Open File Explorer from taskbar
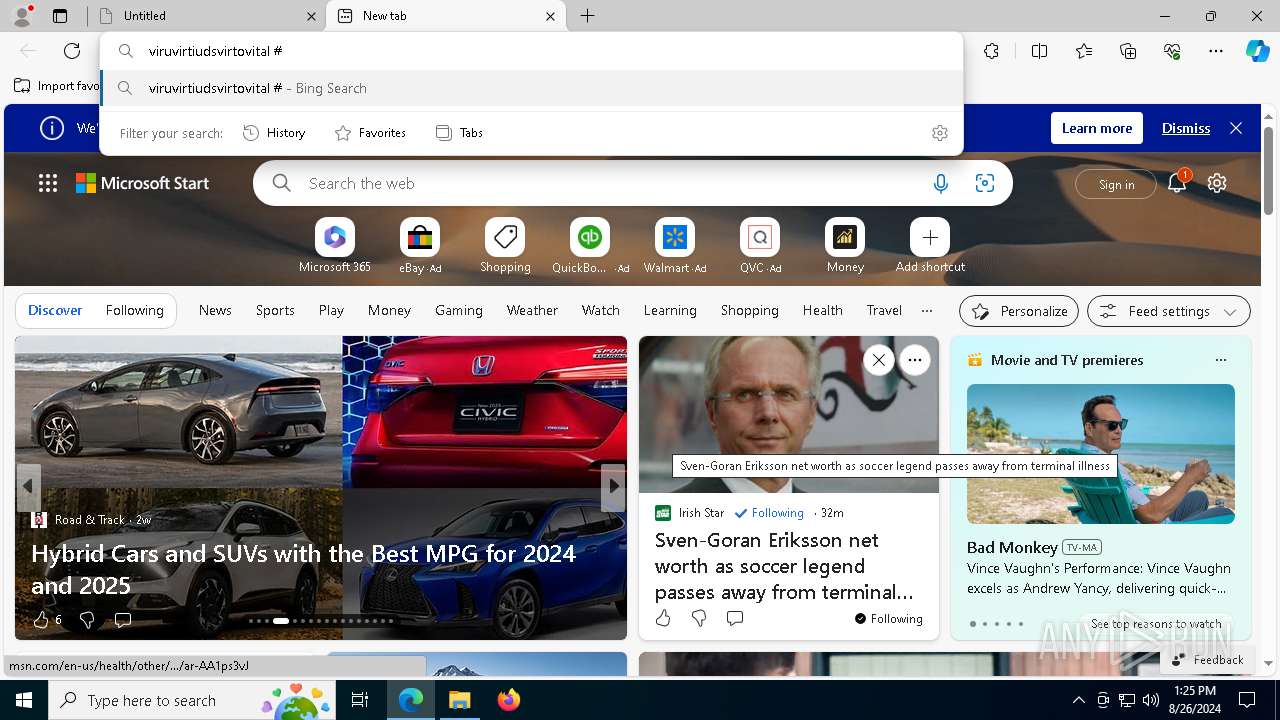1280x720 pixels. point(459,700)
